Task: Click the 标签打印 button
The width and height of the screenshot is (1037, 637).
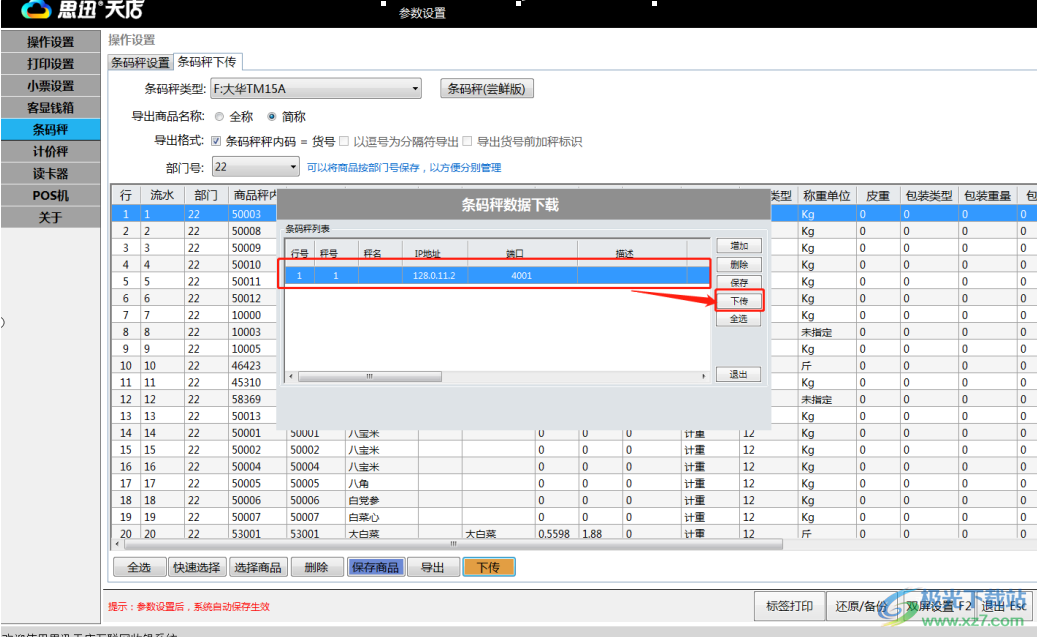Action: [x=790, y=606]
